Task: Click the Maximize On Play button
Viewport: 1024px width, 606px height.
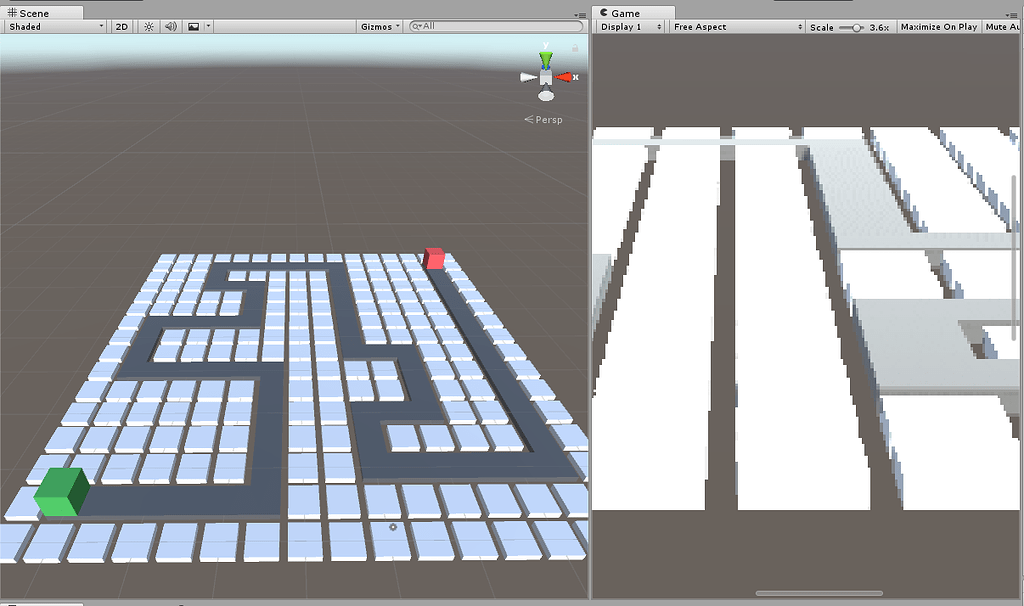Action: pos(938,26)
